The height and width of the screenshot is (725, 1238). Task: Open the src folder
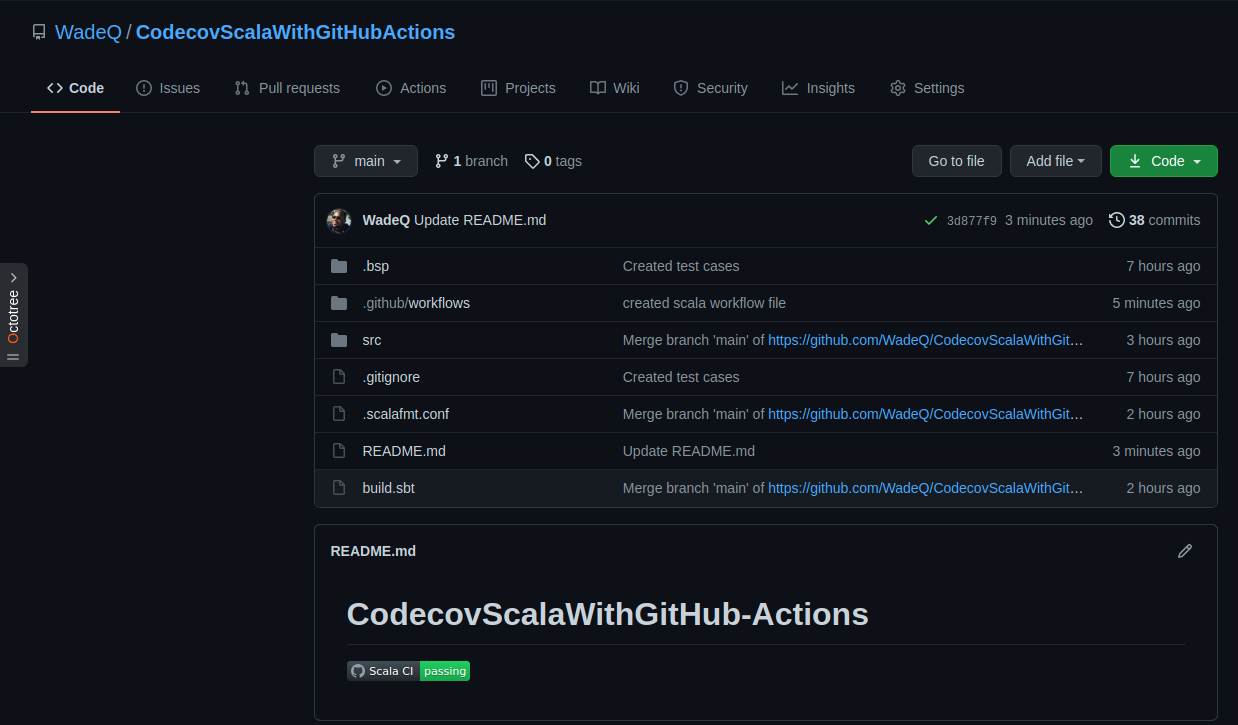(372, 340)
